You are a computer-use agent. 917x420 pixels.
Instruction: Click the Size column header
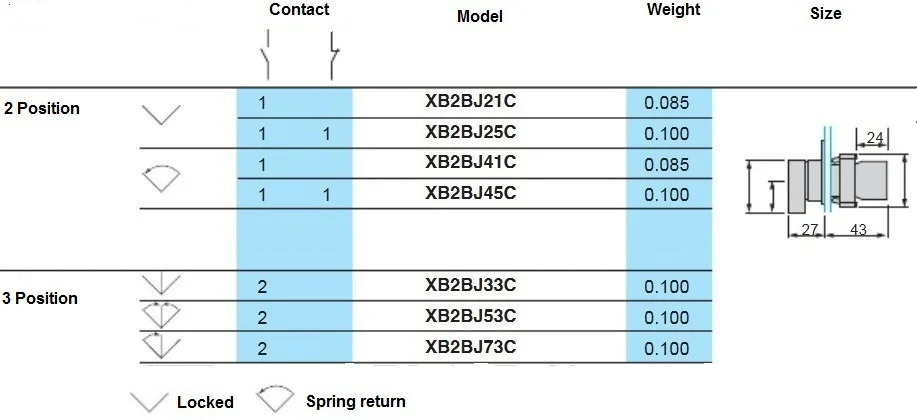826,13
